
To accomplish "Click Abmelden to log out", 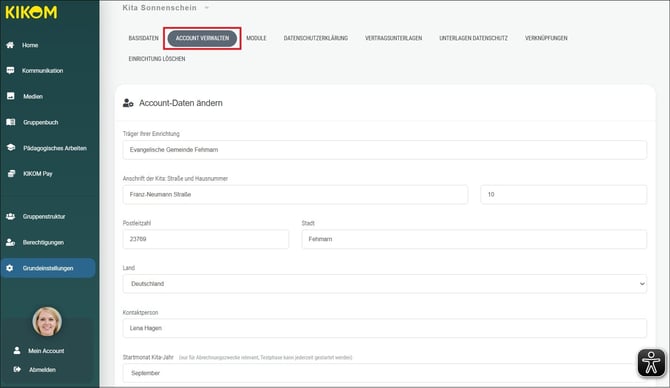I will point(42,370).
